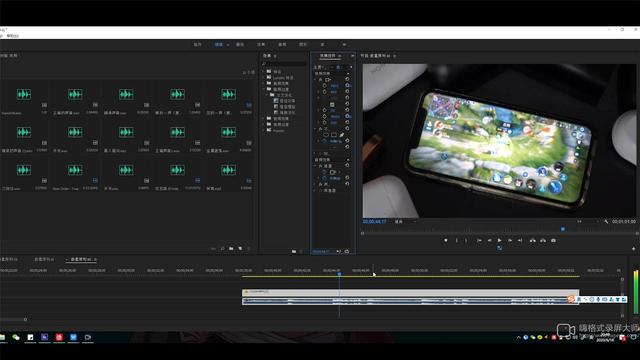Toggle Scale stopwatch animation
640x360 pixels.
tap(324, 92)
